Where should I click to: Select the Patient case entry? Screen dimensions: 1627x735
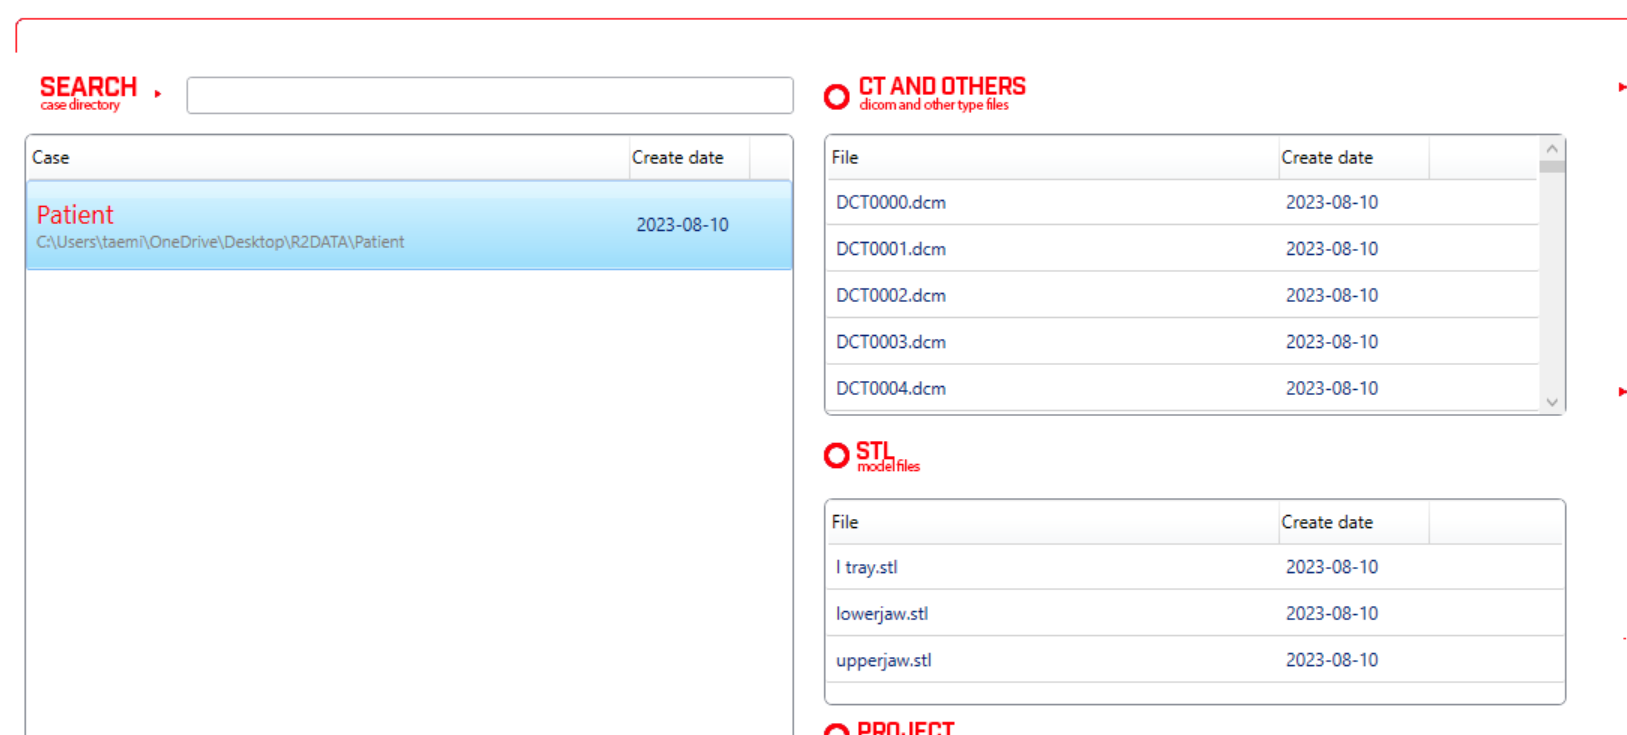click(x=409, y=225)
